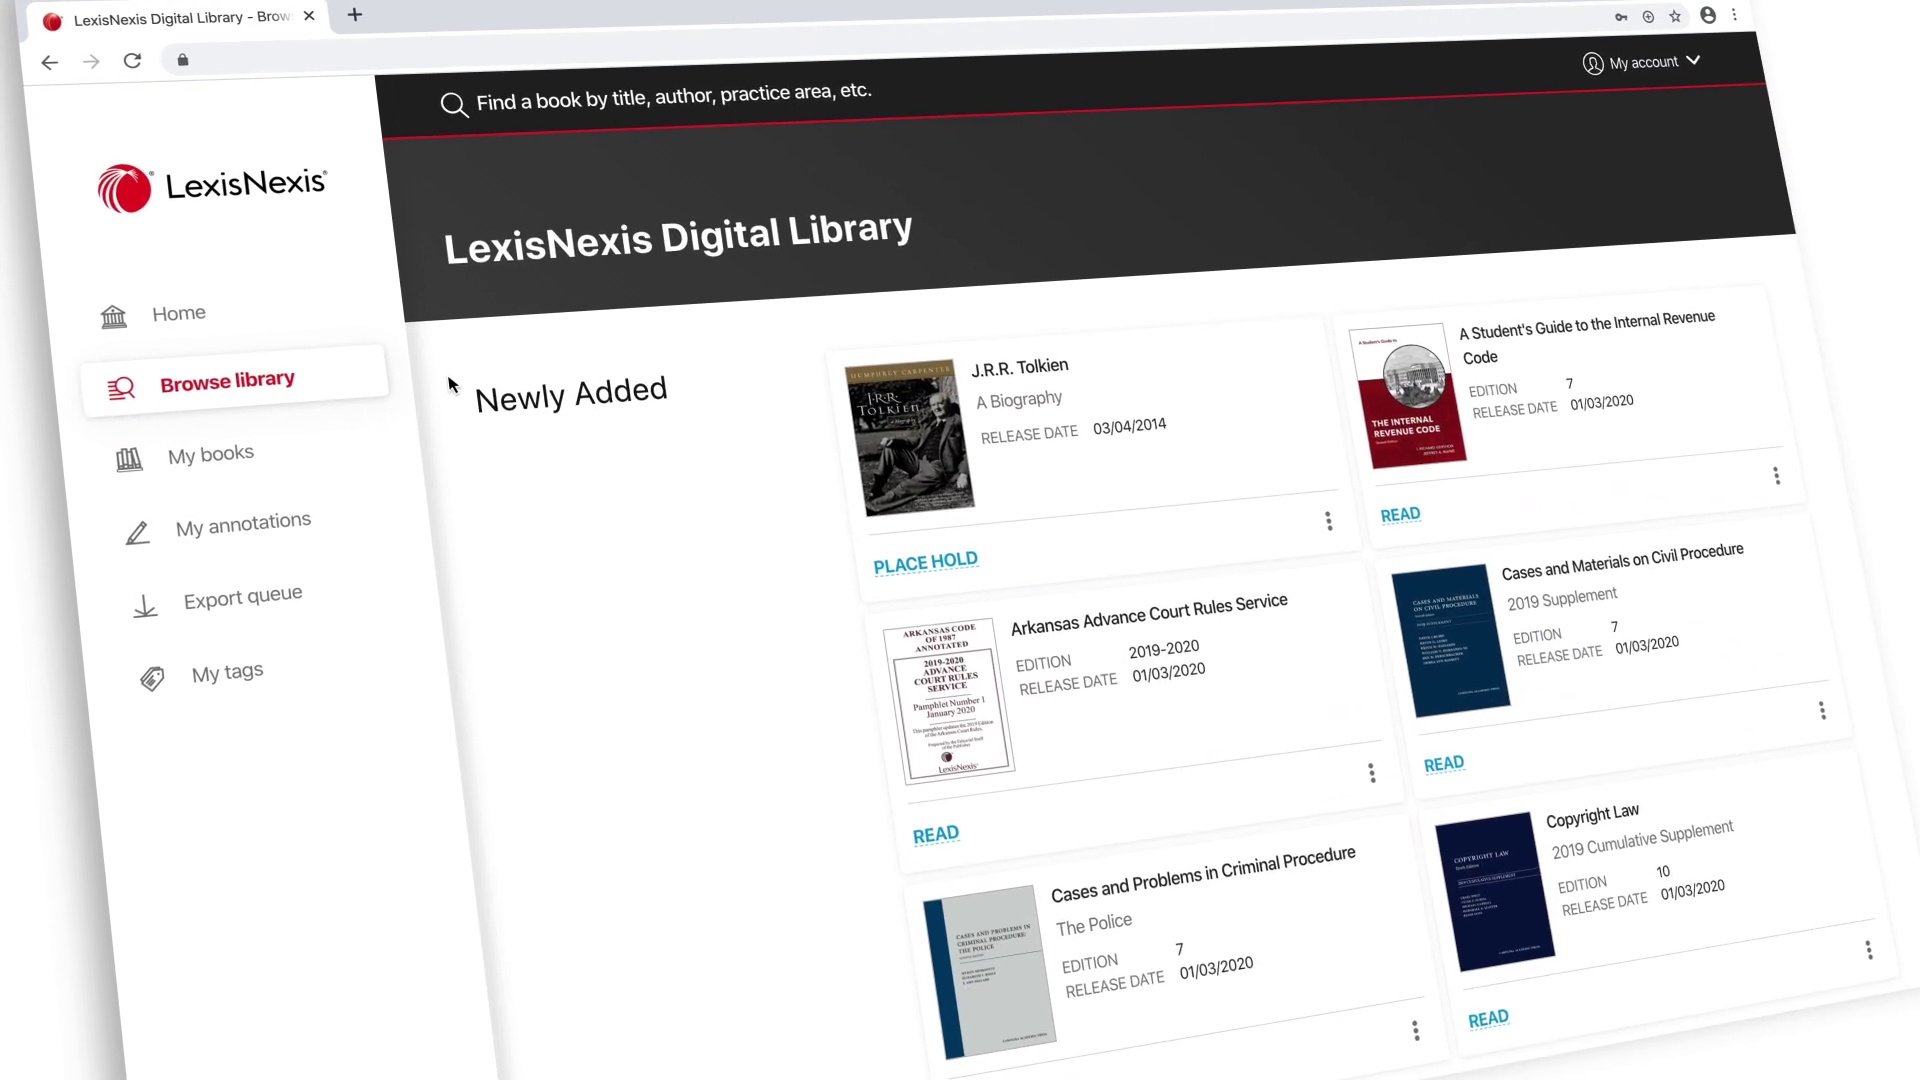Open options menu for J.R.R. Tolkien book
Viewport: 1920px width, 1080px height.
[1328, 521]
